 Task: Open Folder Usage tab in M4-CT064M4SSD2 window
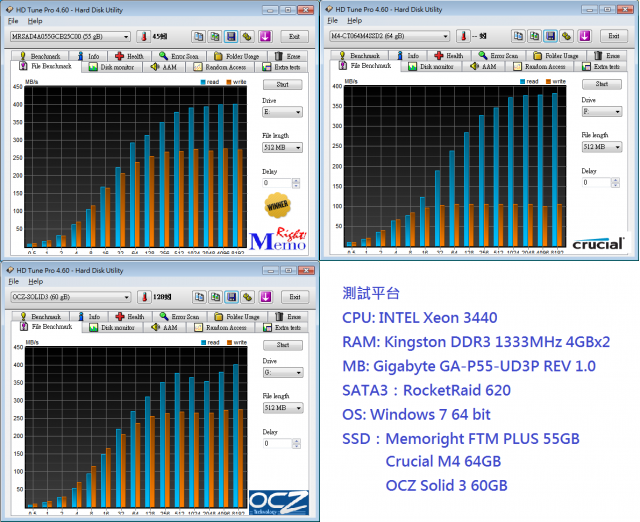(556, 56)
